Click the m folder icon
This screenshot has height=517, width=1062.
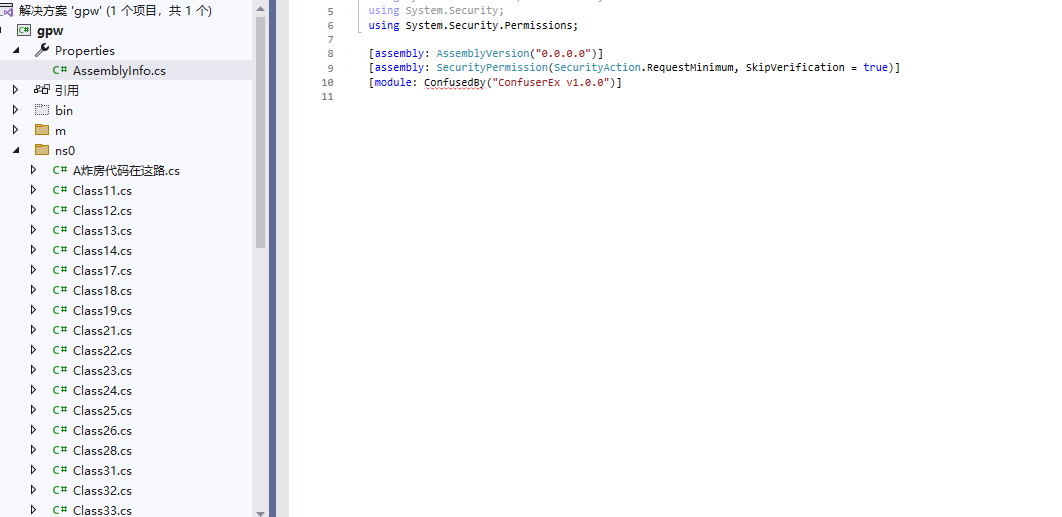click(x=42, y=130)
